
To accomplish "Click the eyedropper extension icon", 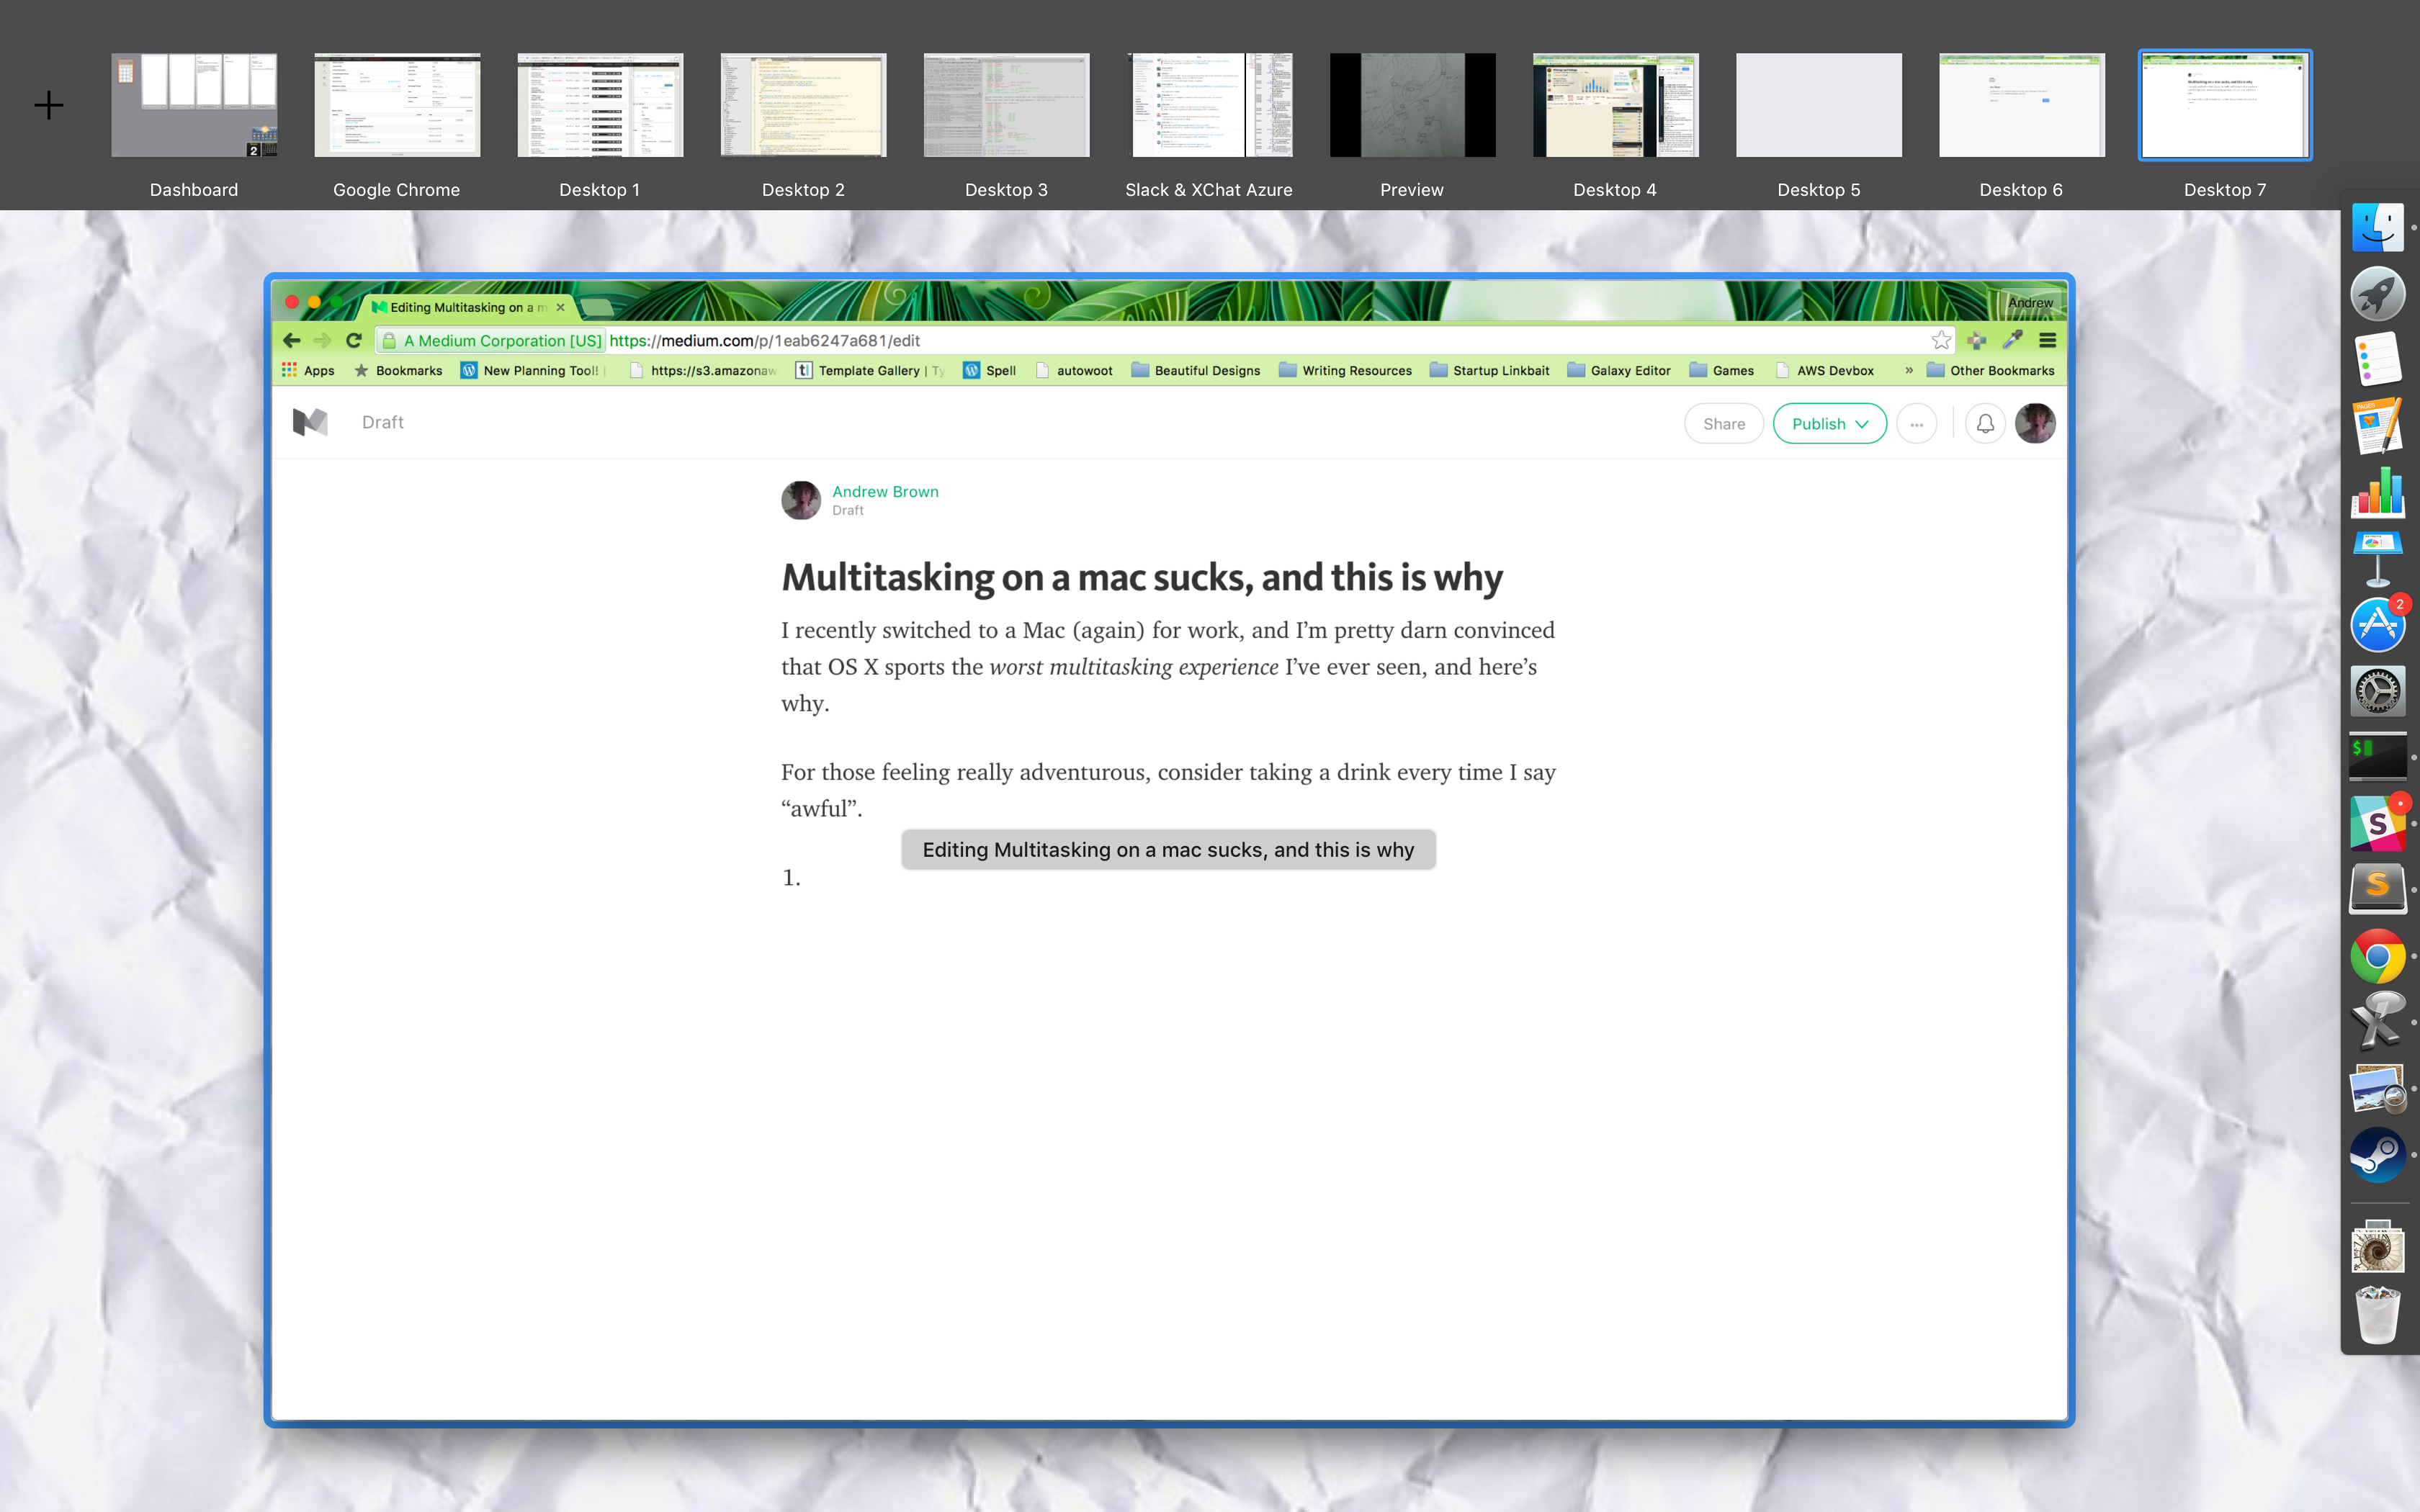I will (x=2012, y=340).
